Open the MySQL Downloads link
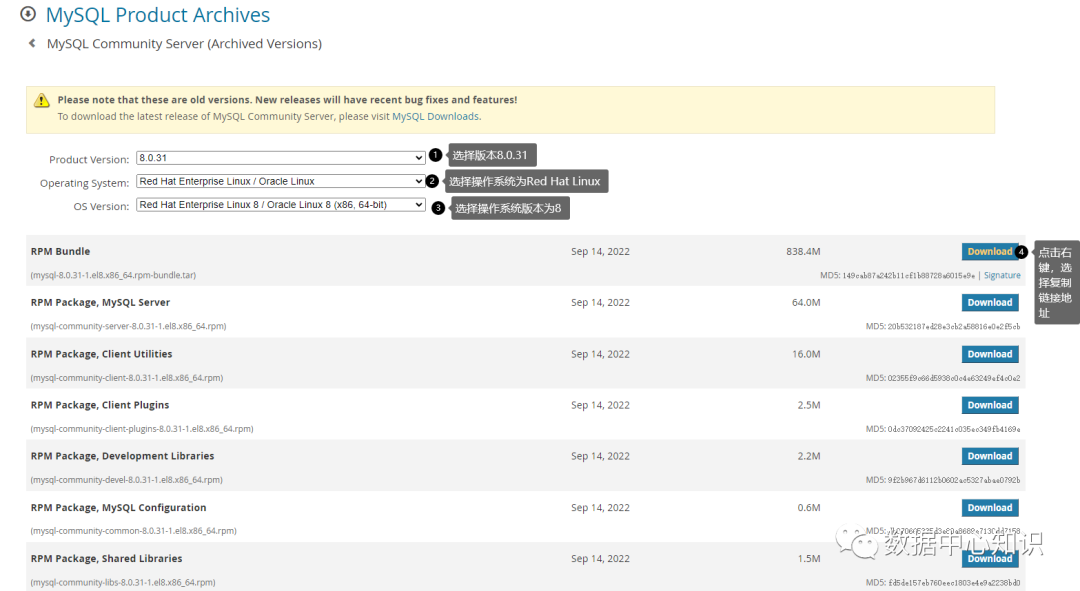 435,117
